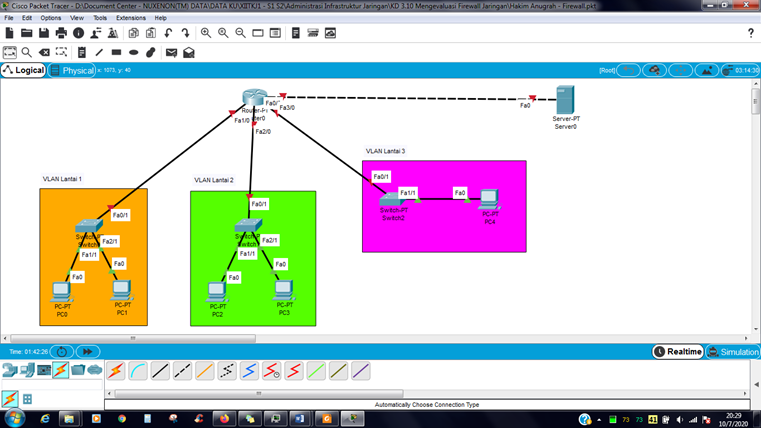Select the Logical workspace tab
The image size is (761, 428).
click(23, 70)
